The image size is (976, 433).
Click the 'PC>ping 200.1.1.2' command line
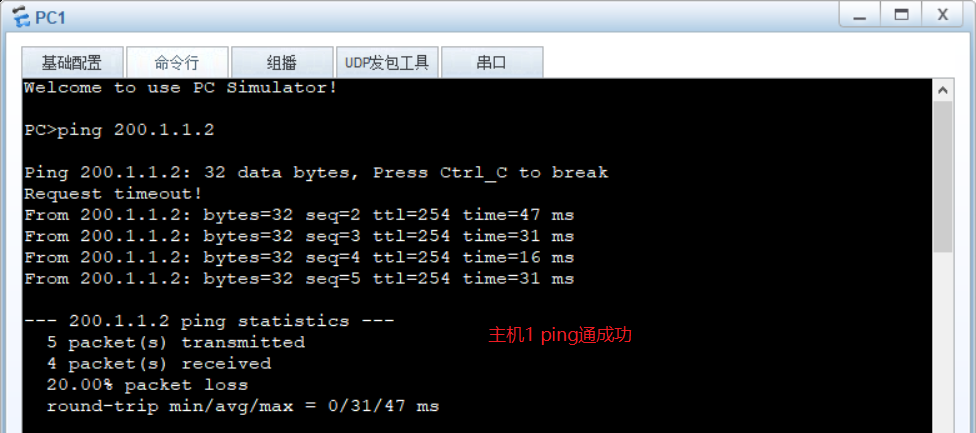click(119, 130)
